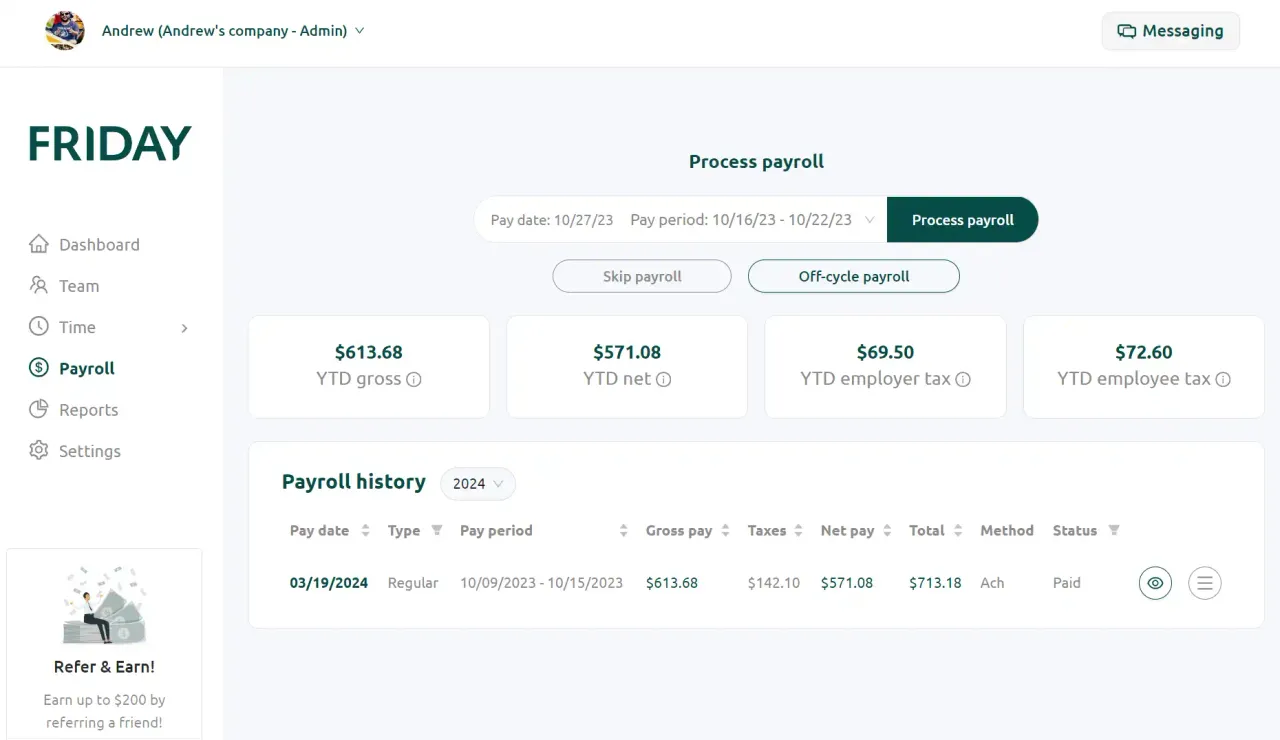Viewport: 1280px width, 740px height.
Task: Click the Refer & Earn money illustration
Action: [105, 603]
